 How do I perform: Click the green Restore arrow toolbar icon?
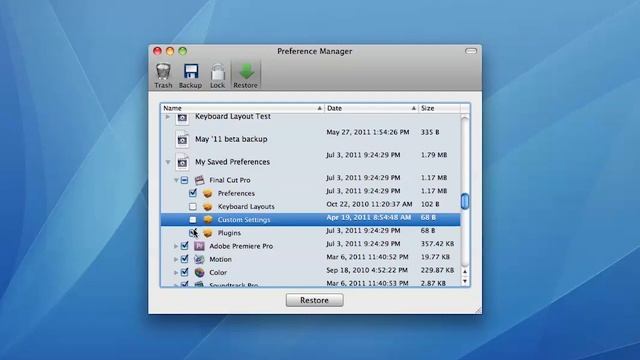(x=246, y=71)
